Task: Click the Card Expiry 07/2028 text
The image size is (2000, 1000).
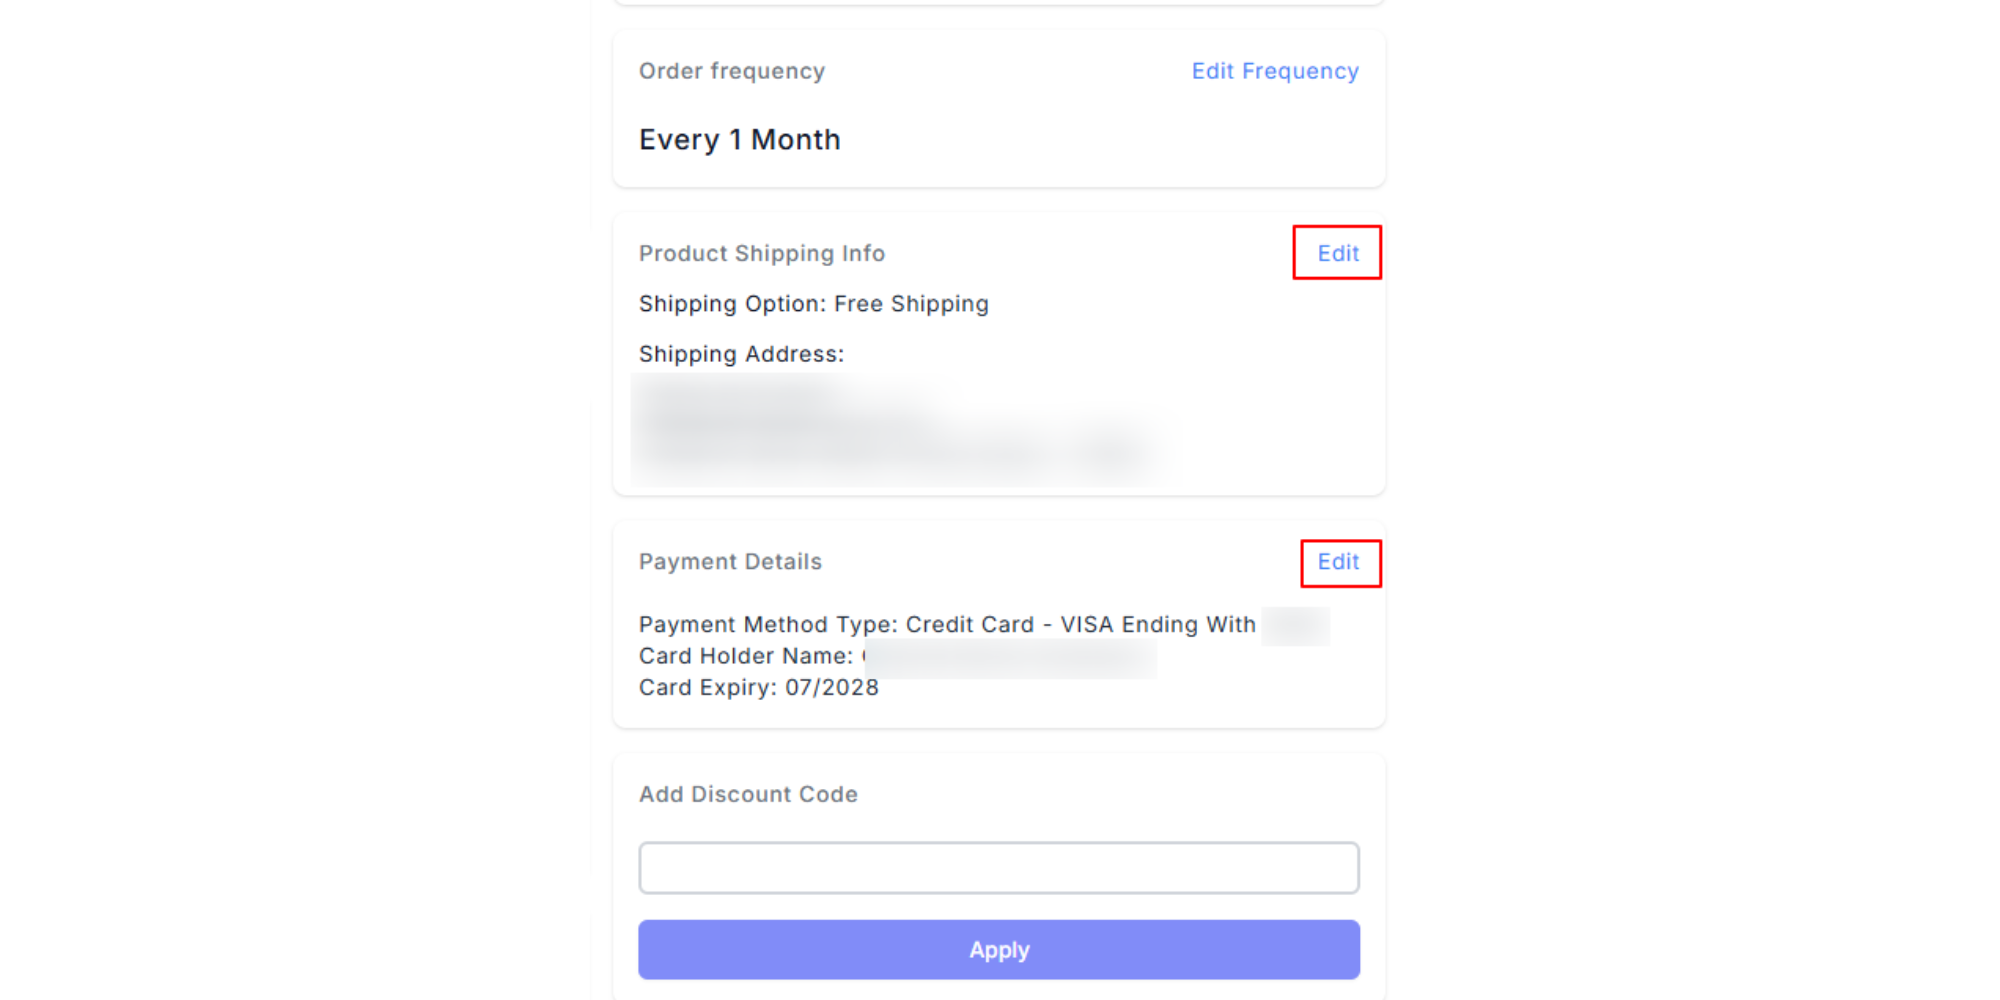Action: [x=758, y=688]
